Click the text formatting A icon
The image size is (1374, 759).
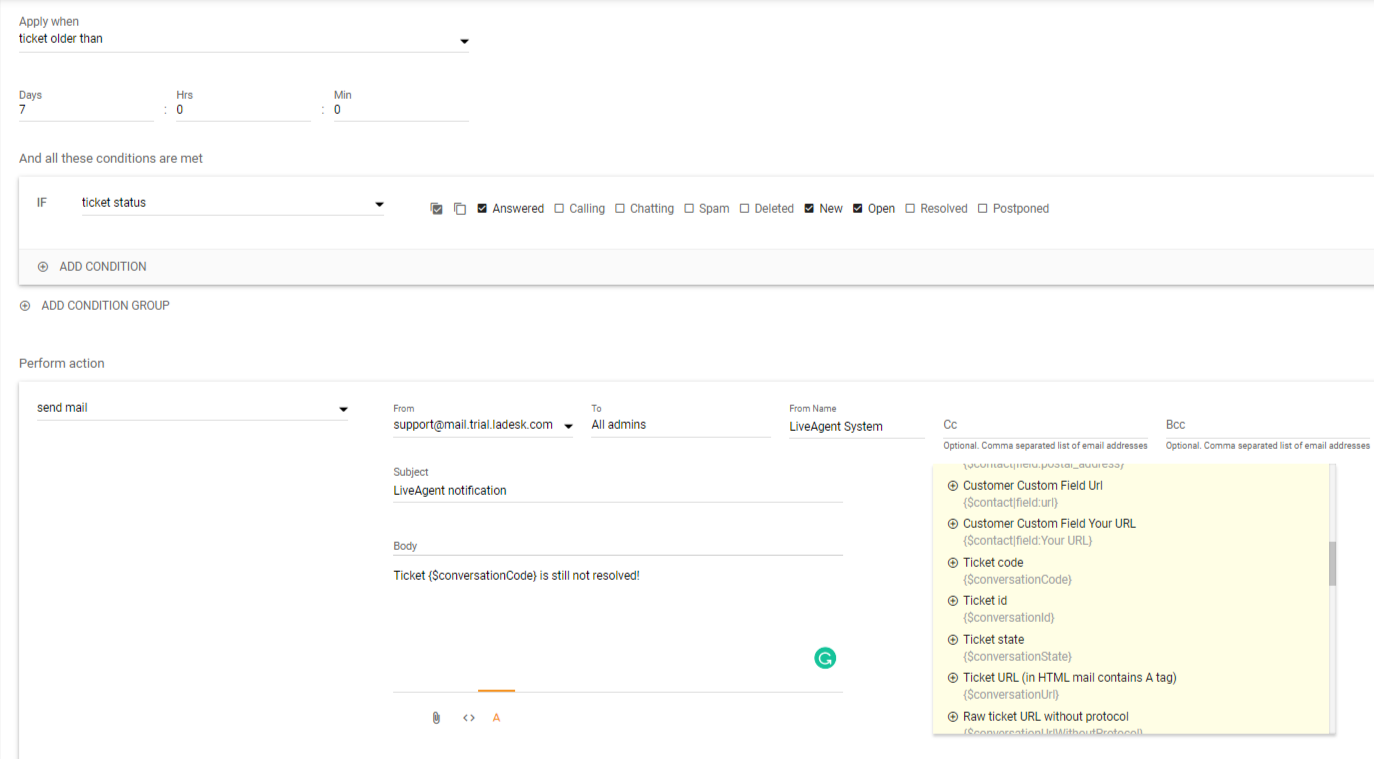(x=496, y=718)
